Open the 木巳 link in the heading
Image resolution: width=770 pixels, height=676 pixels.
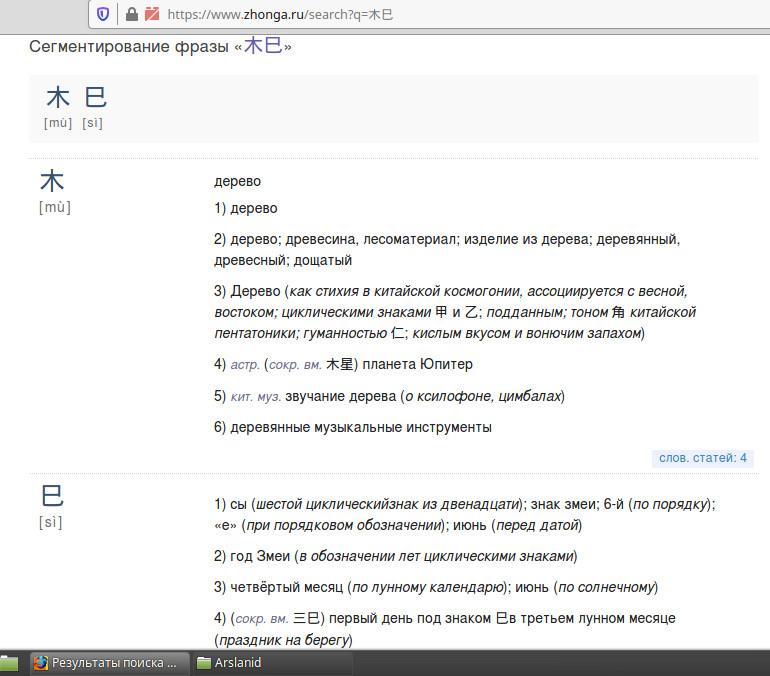point(263,46)
